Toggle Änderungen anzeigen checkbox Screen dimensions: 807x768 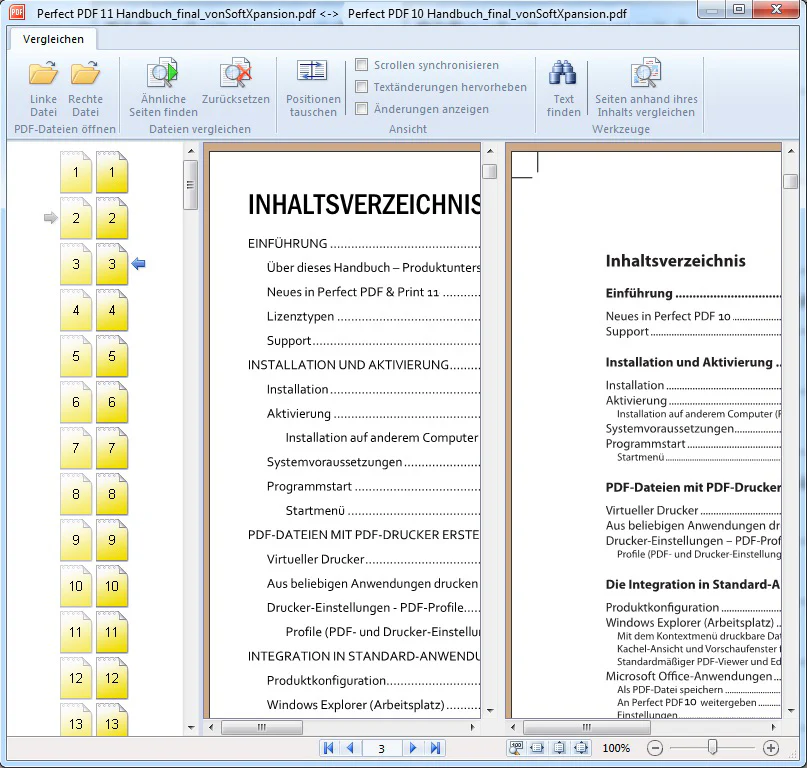[362, 109]
